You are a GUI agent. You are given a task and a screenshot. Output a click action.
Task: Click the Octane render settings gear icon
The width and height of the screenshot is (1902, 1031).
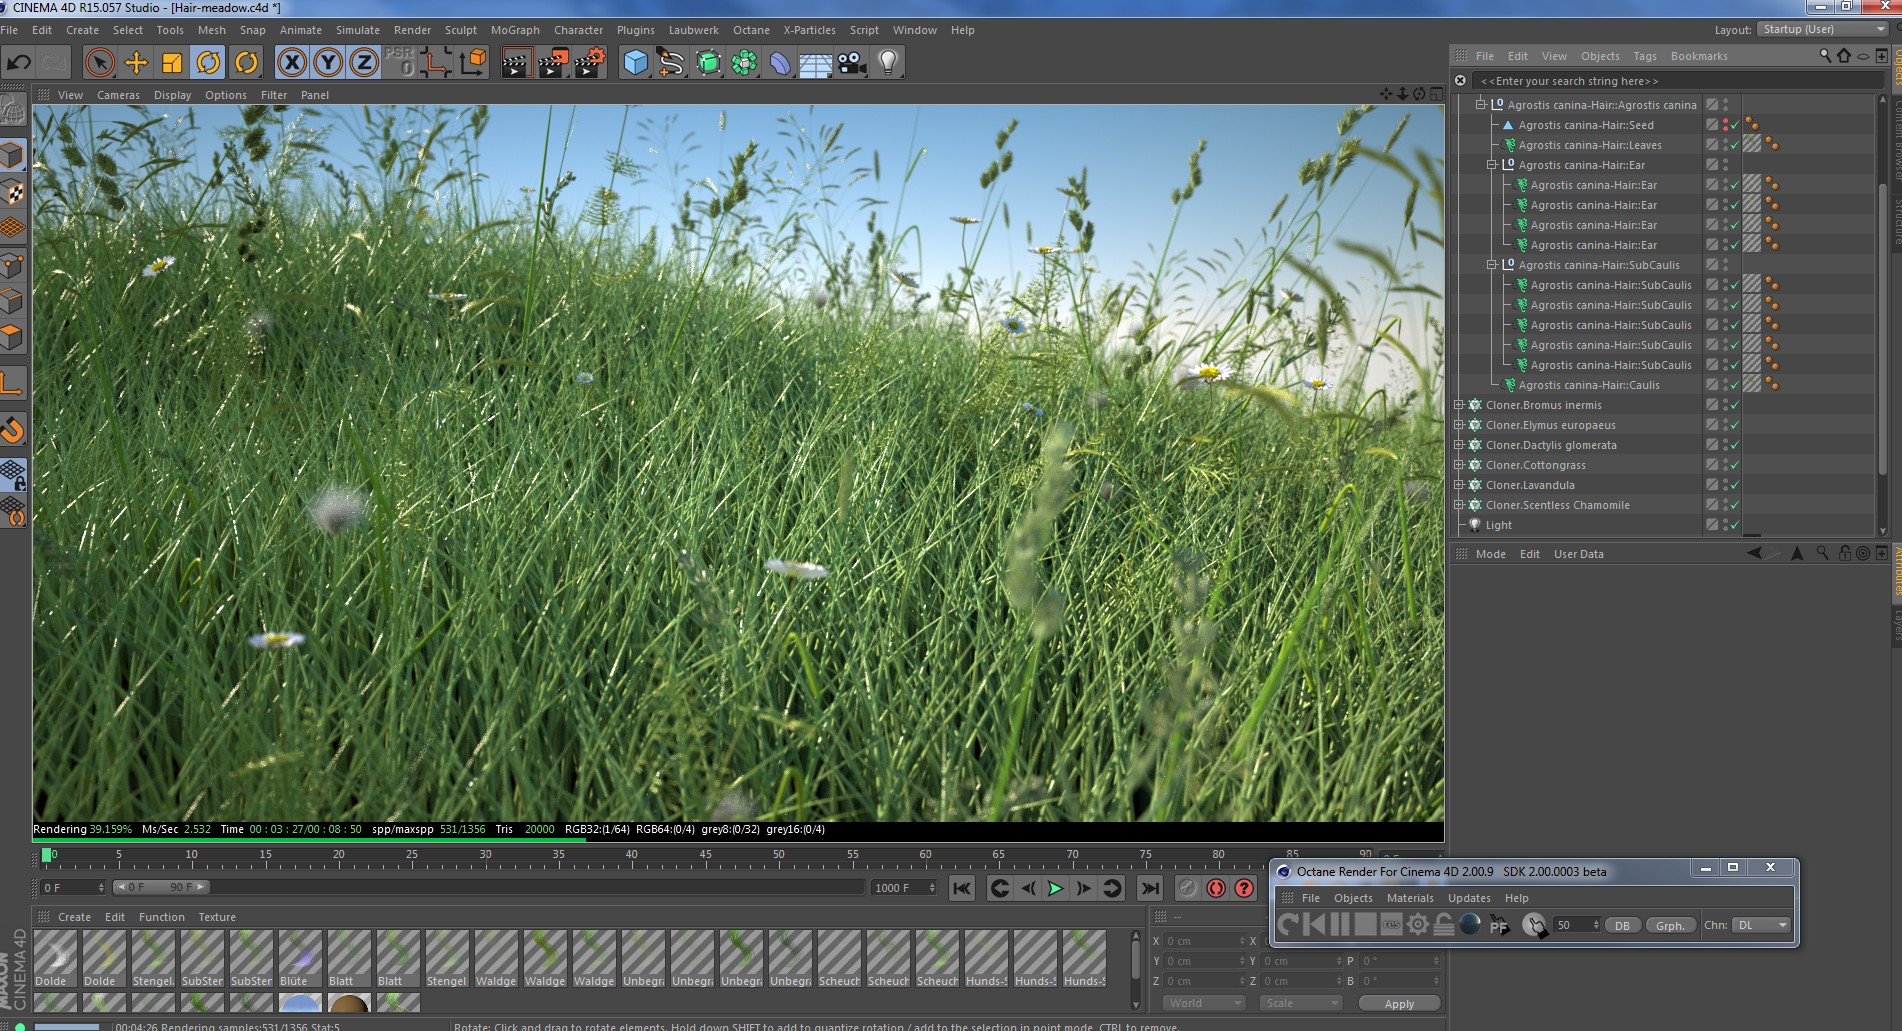click(1418, 925)
